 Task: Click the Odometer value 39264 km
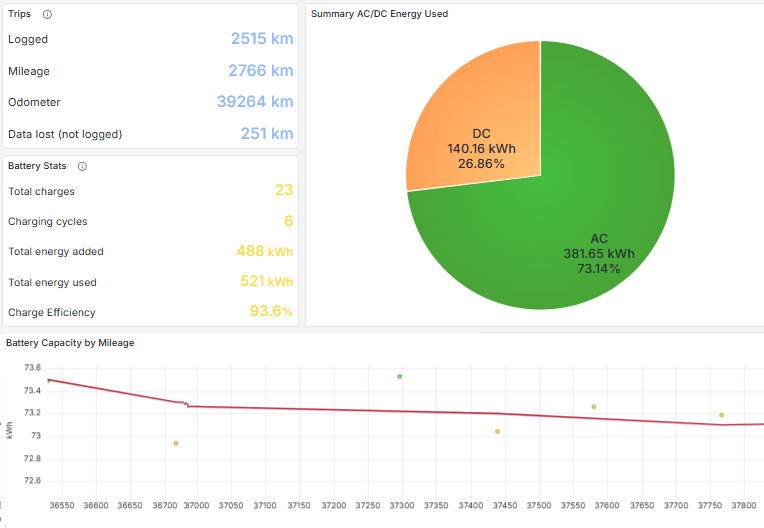[254, 102]
